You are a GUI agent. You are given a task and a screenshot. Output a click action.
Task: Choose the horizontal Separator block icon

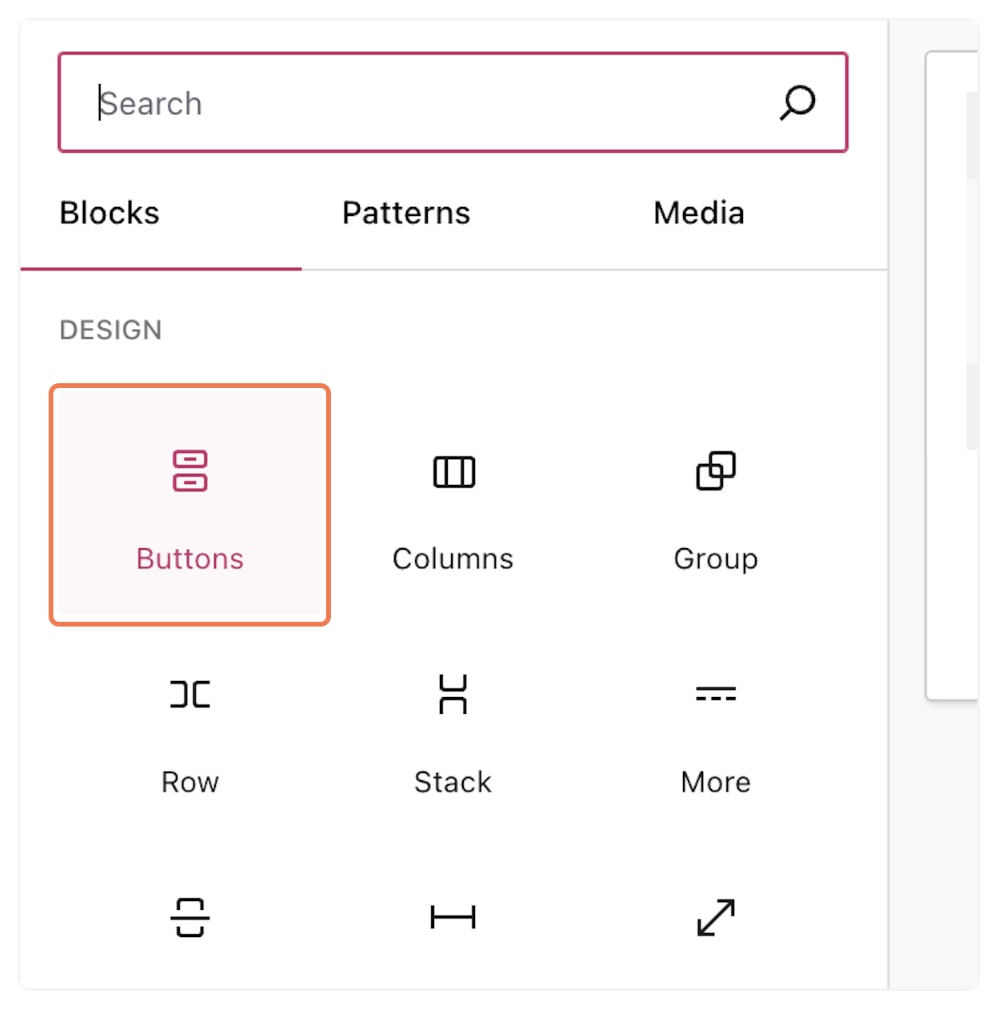tap(453, 917)
